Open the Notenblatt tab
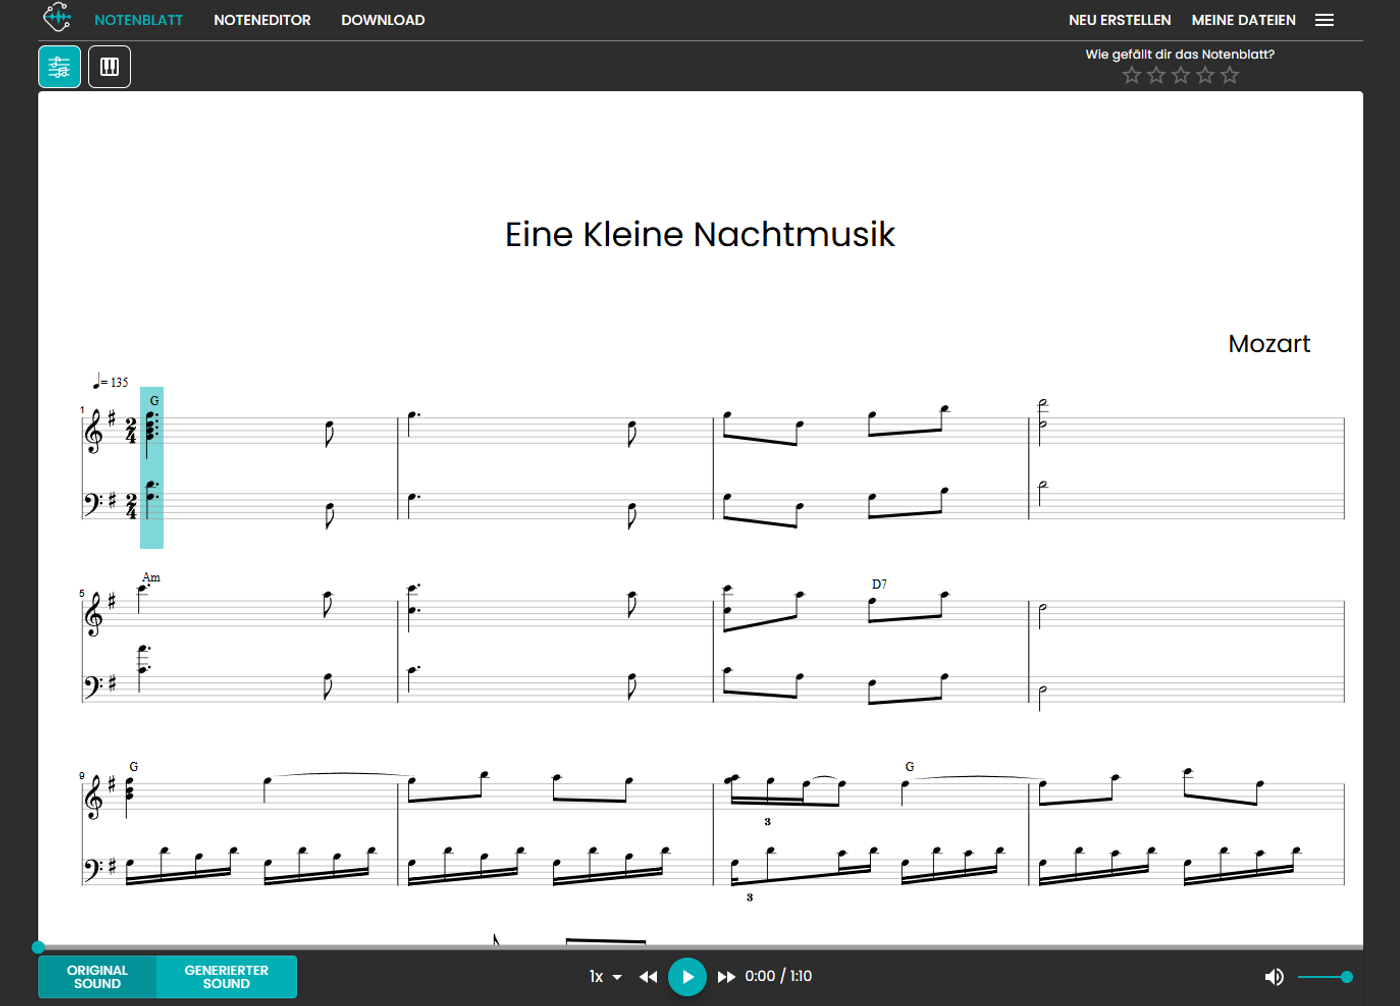The width and height of the screenshot is (1400, 1006). coord(139,20)
